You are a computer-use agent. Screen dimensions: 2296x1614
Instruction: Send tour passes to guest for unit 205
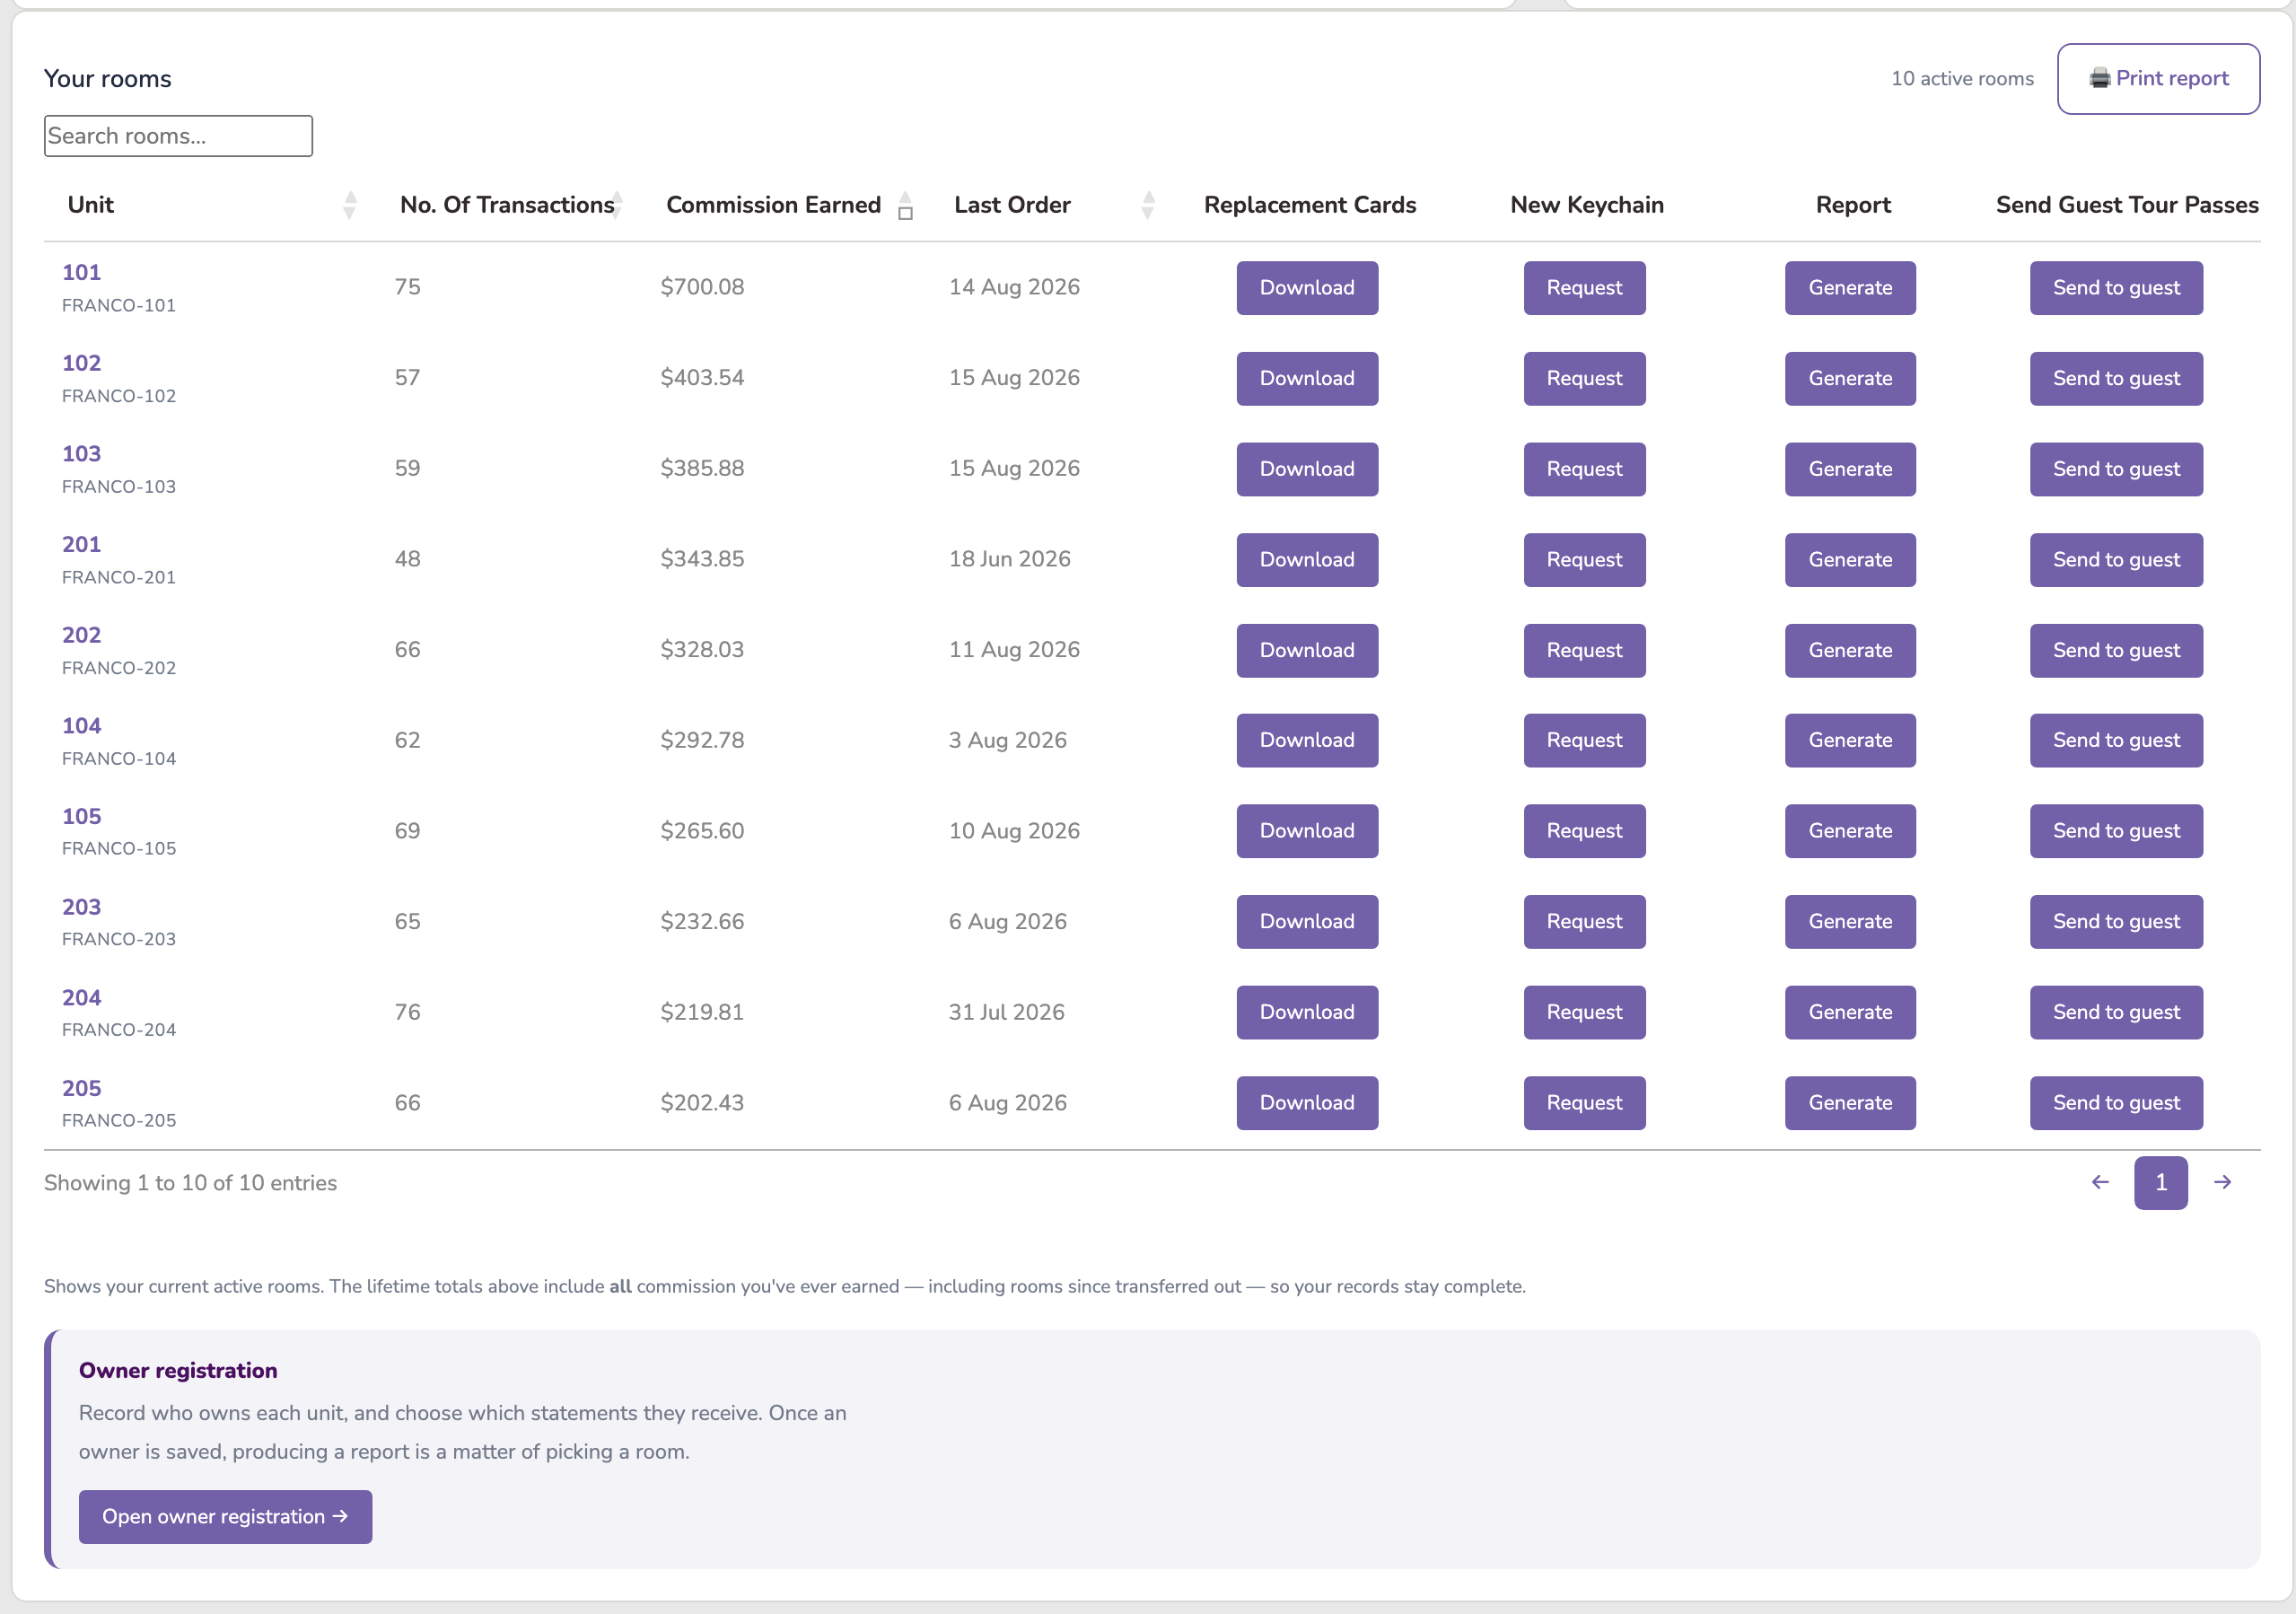tap(2116, 1103)
